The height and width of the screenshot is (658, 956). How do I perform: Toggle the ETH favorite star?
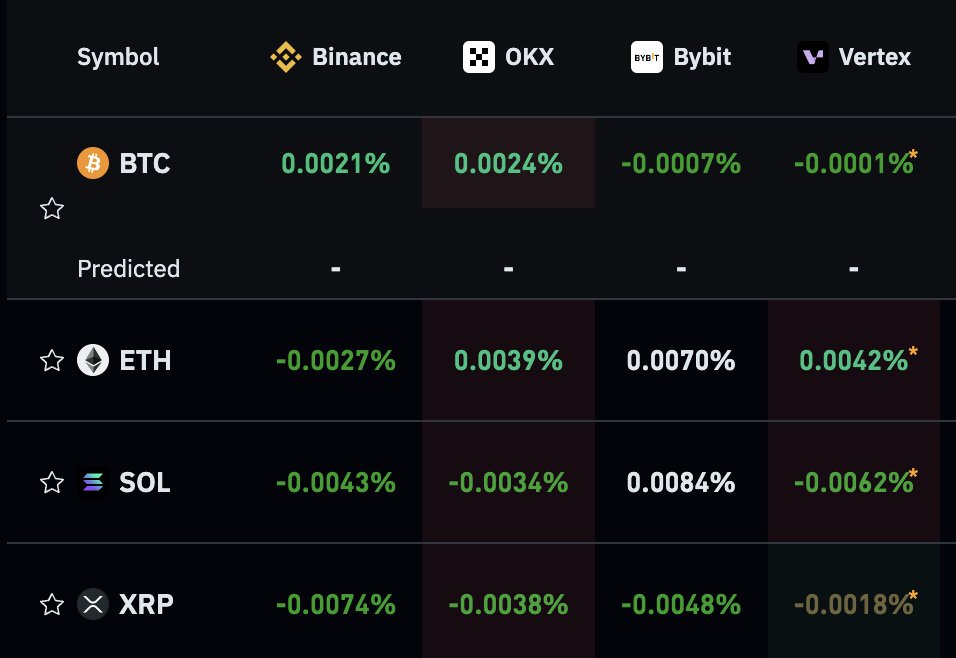point(52,360)
